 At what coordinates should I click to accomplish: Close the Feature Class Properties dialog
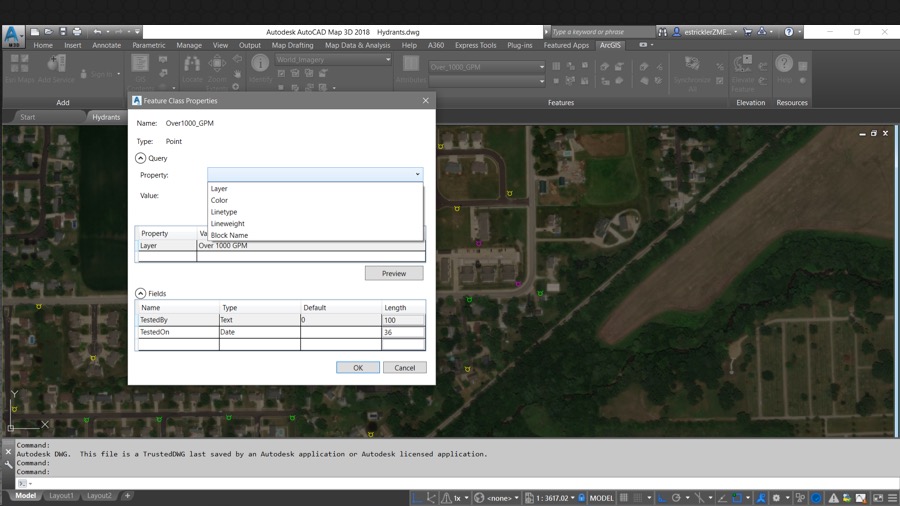pos(425,100)
